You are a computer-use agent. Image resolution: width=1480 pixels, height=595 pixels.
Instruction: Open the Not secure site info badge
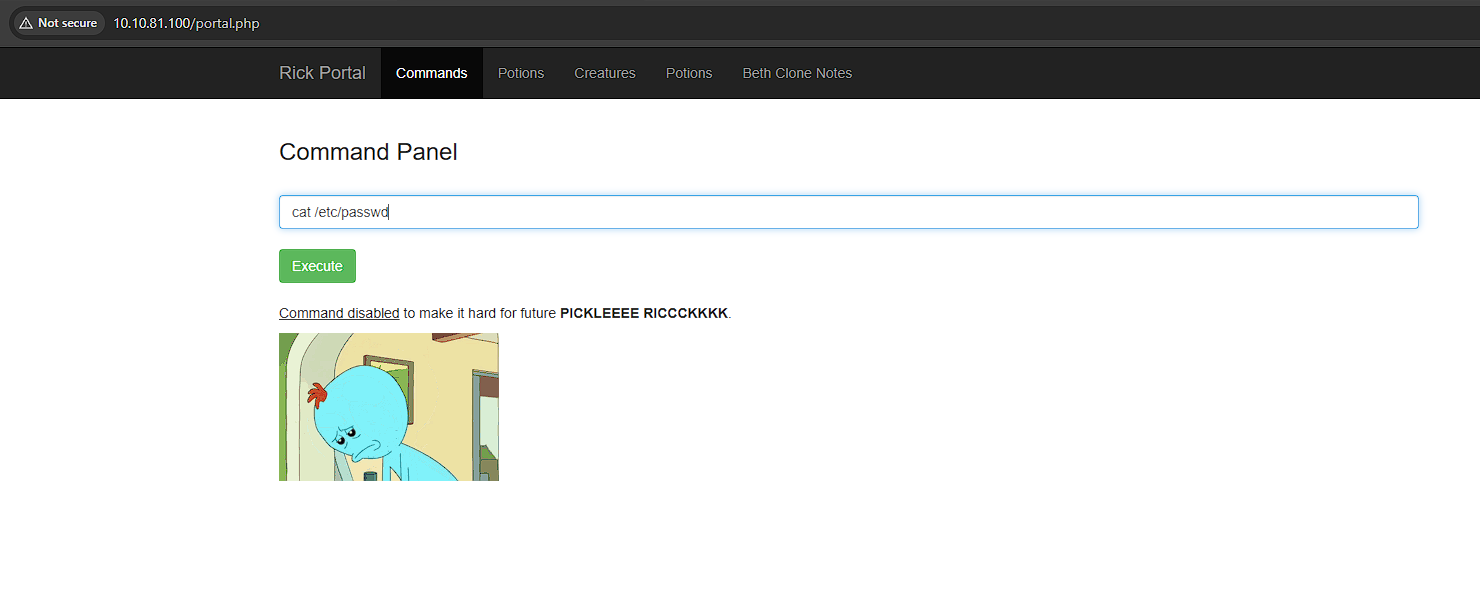coord(59,23)
